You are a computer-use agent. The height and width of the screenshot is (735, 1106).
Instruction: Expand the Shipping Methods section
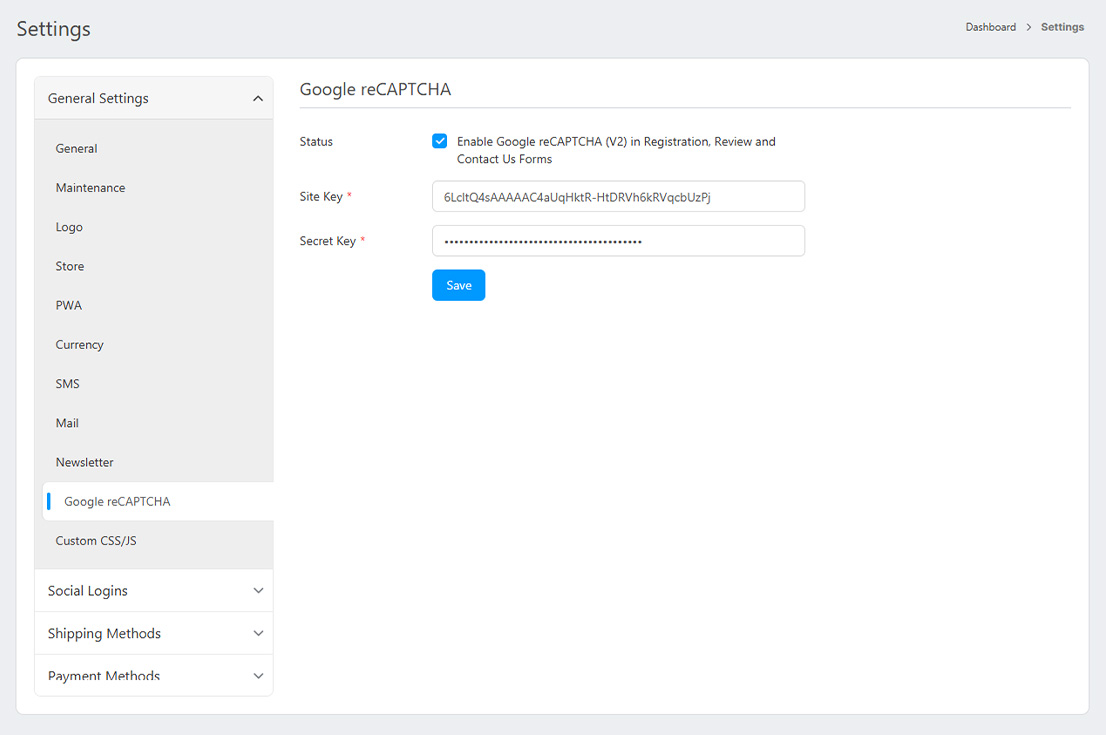[x=153, y=634]
